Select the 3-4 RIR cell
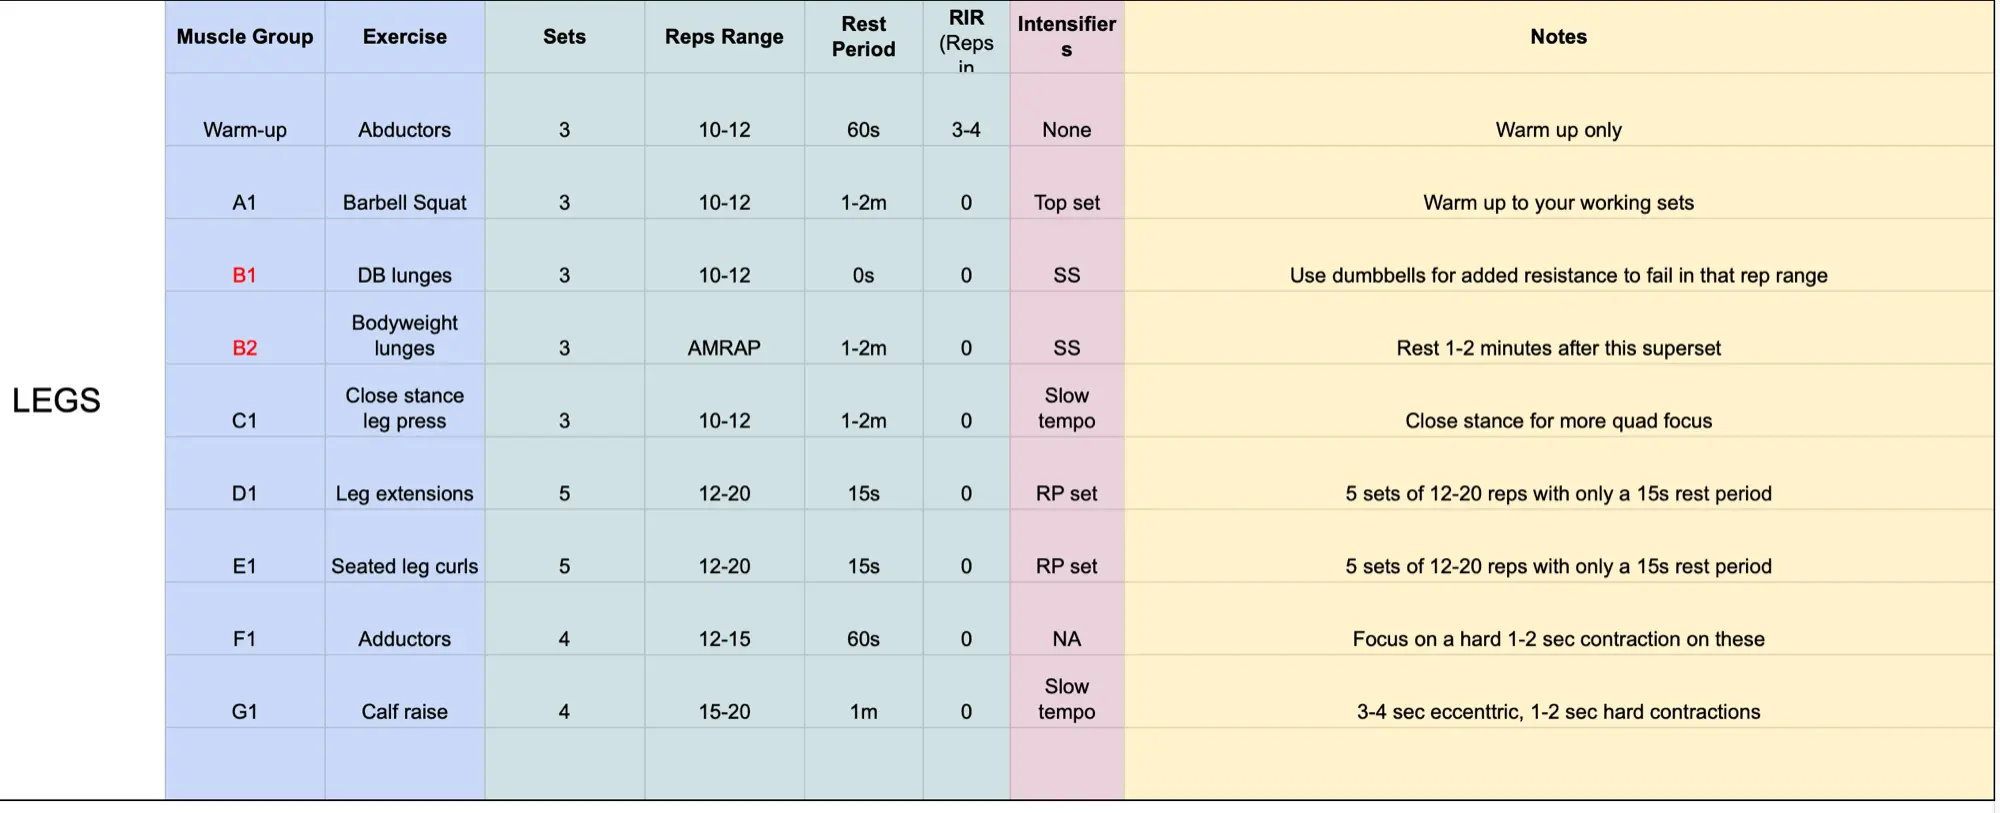Screen dimensions: 2000x813 pos(965,130)
